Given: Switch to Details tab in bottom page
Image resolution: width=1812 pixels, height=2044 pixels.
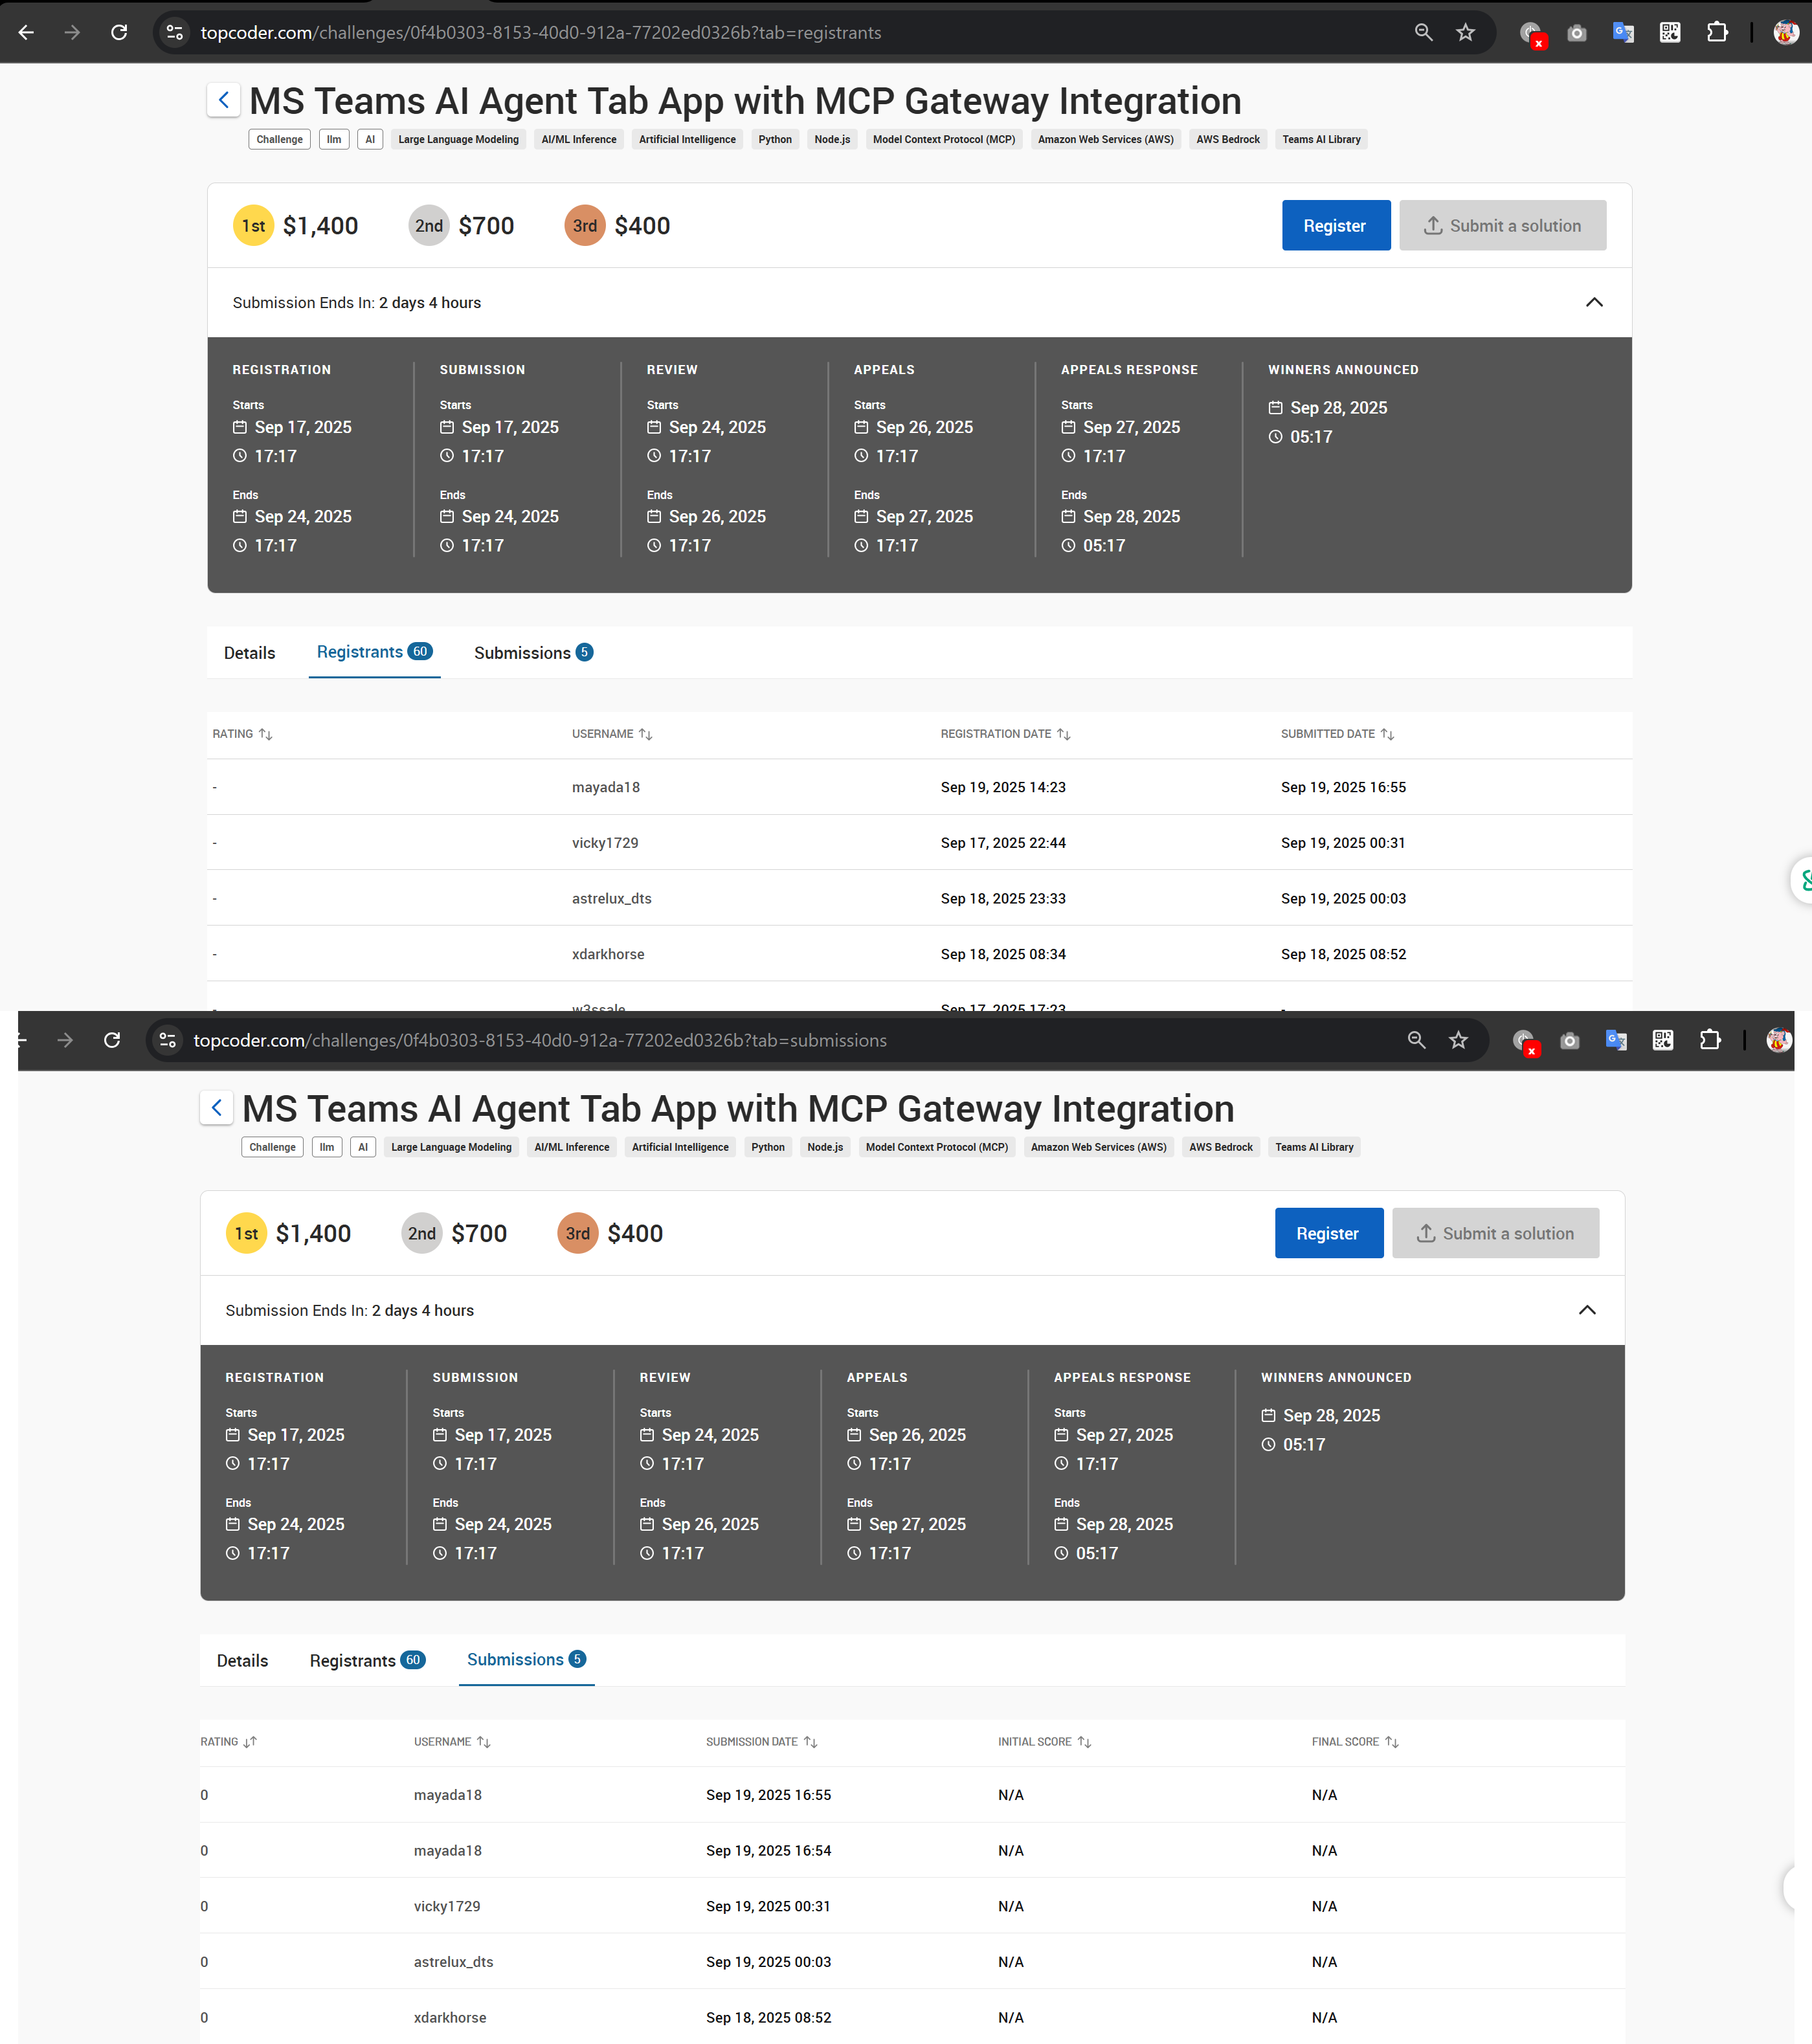Looking at the screenshot, I should coord(242,1661).
